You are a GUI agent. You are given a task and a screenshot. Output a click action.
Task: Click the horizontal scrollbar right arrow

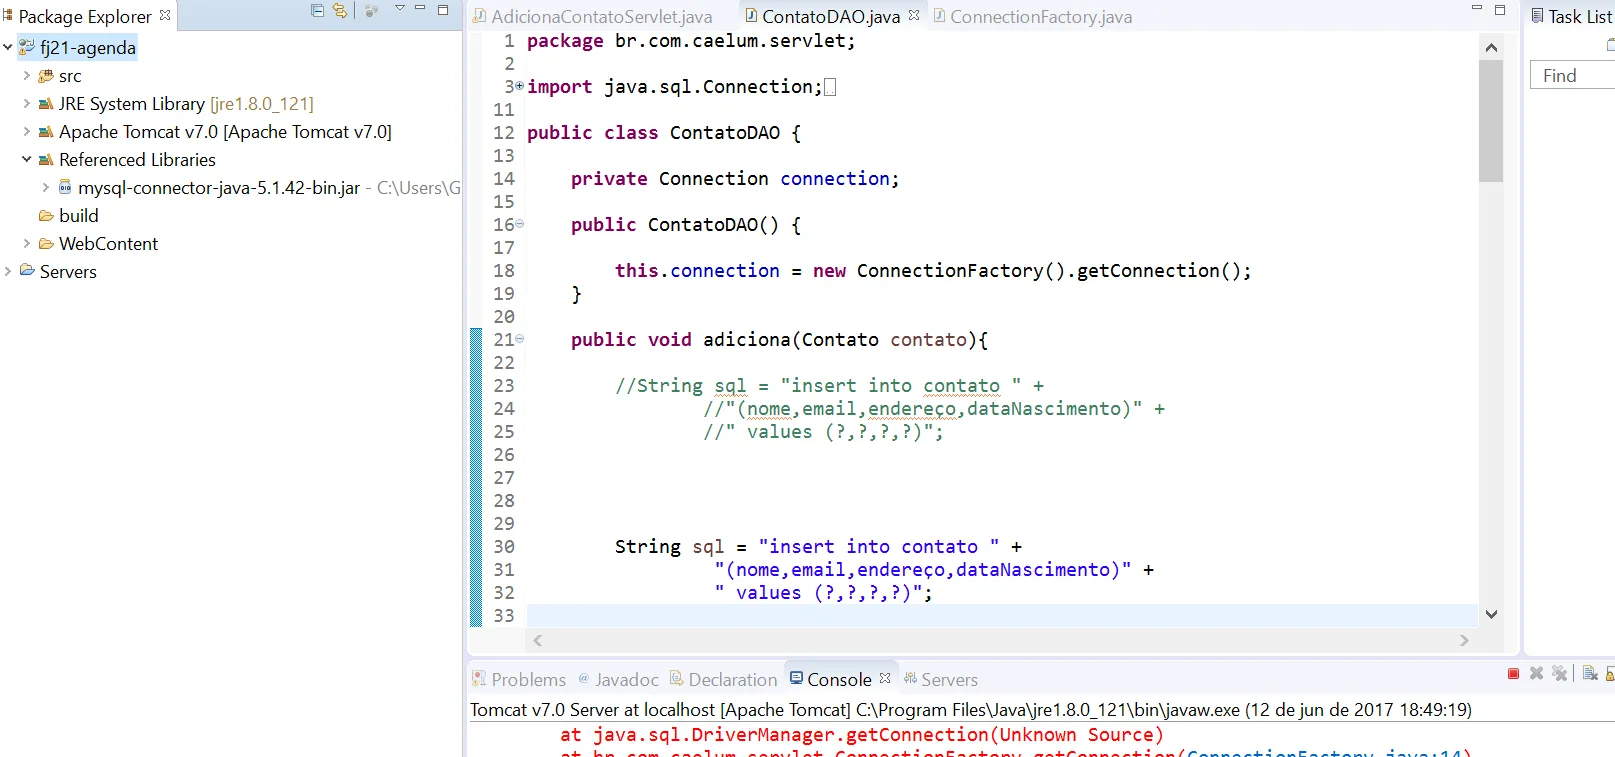tap(1464, 640)
